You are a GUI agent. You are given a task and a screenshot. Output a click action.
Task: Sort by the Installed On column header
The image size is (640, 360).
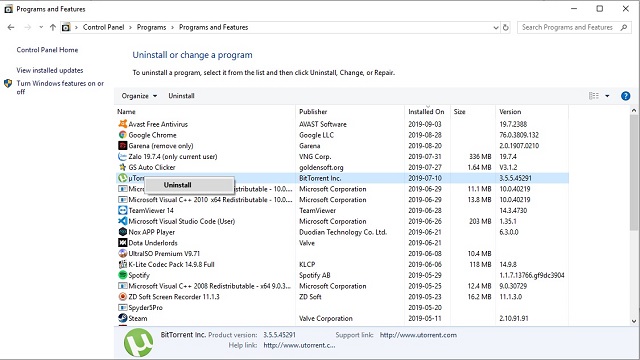click(427, 111)
